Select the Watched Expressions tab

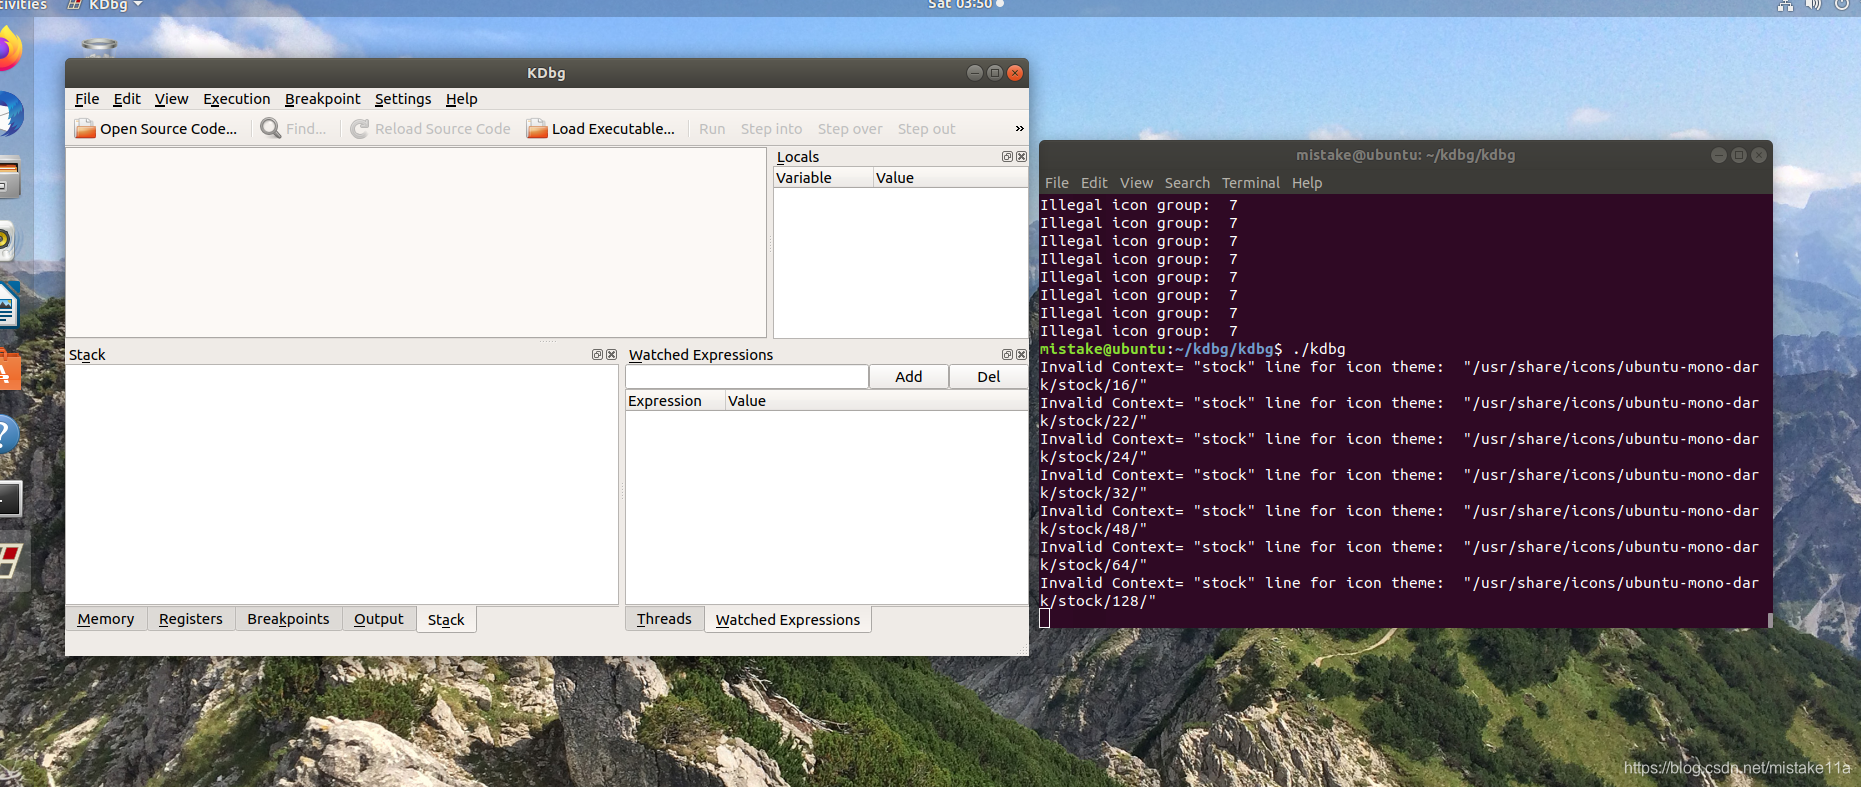click(788, 620)
